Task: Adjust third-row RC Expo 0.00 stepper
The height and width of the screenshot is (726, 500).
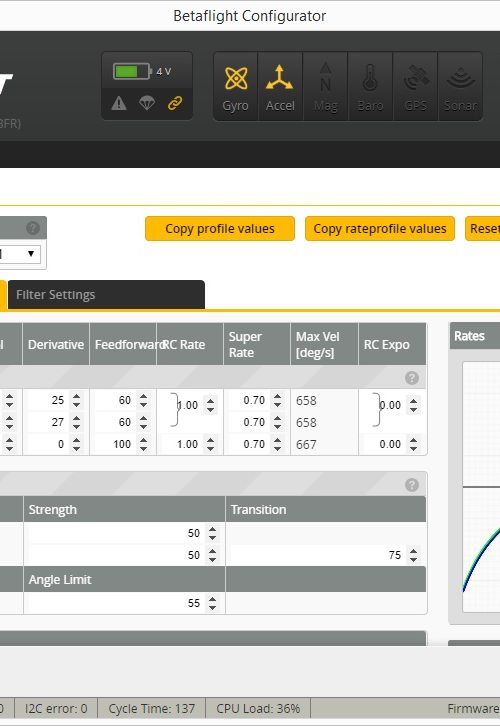Action: pyautogui.click(x=413, y=444)
